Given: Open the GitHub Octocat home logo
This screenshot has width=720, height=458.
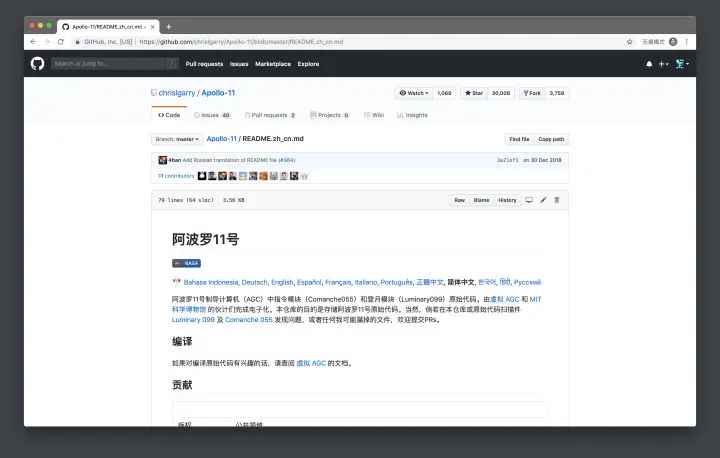Looking at the screenshot, I should click(38, 63).
